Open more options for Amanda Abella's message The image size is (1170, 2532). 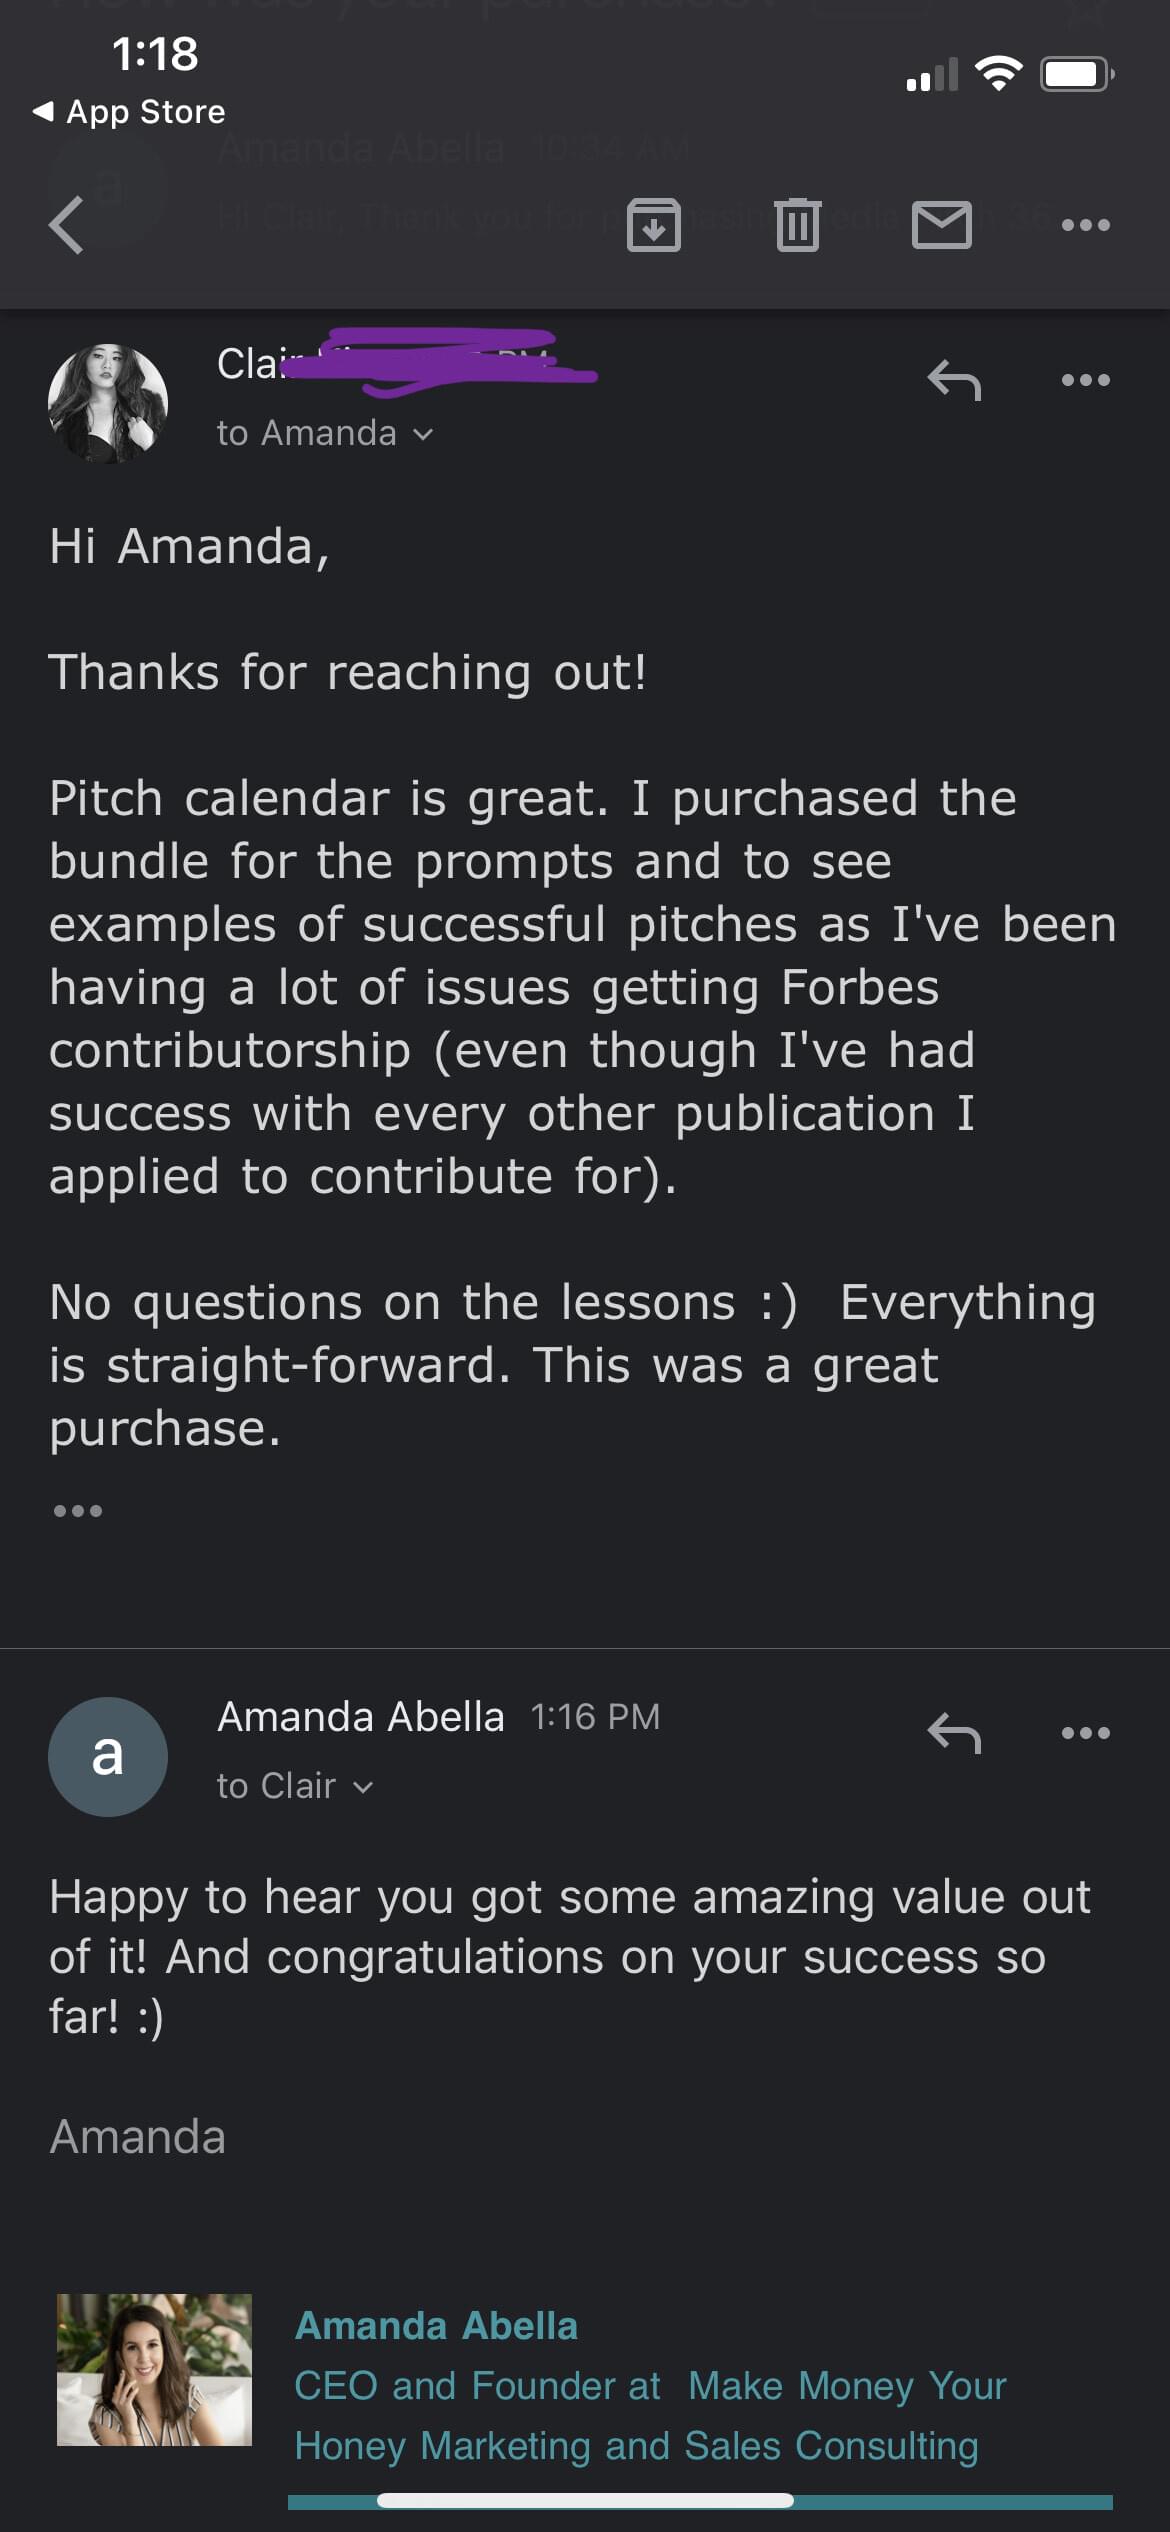point(1085,1733)
